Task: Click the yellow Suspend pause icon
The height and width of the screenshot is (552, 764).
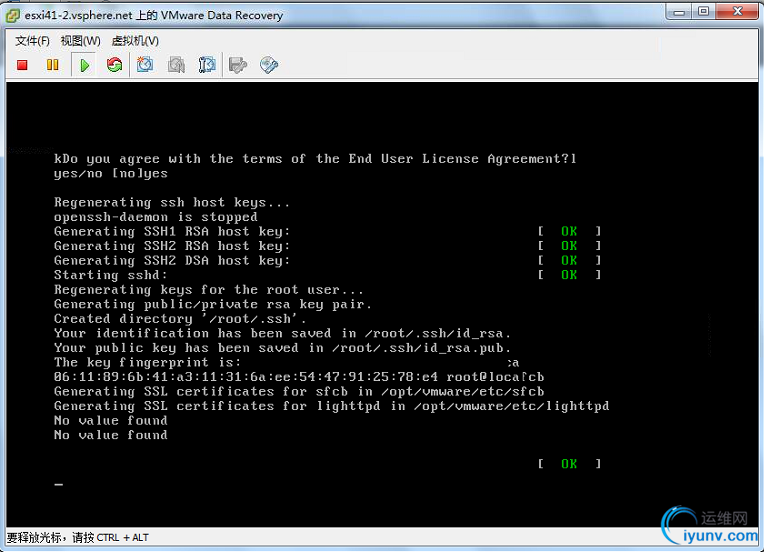Action: click(x=52, y=65)
